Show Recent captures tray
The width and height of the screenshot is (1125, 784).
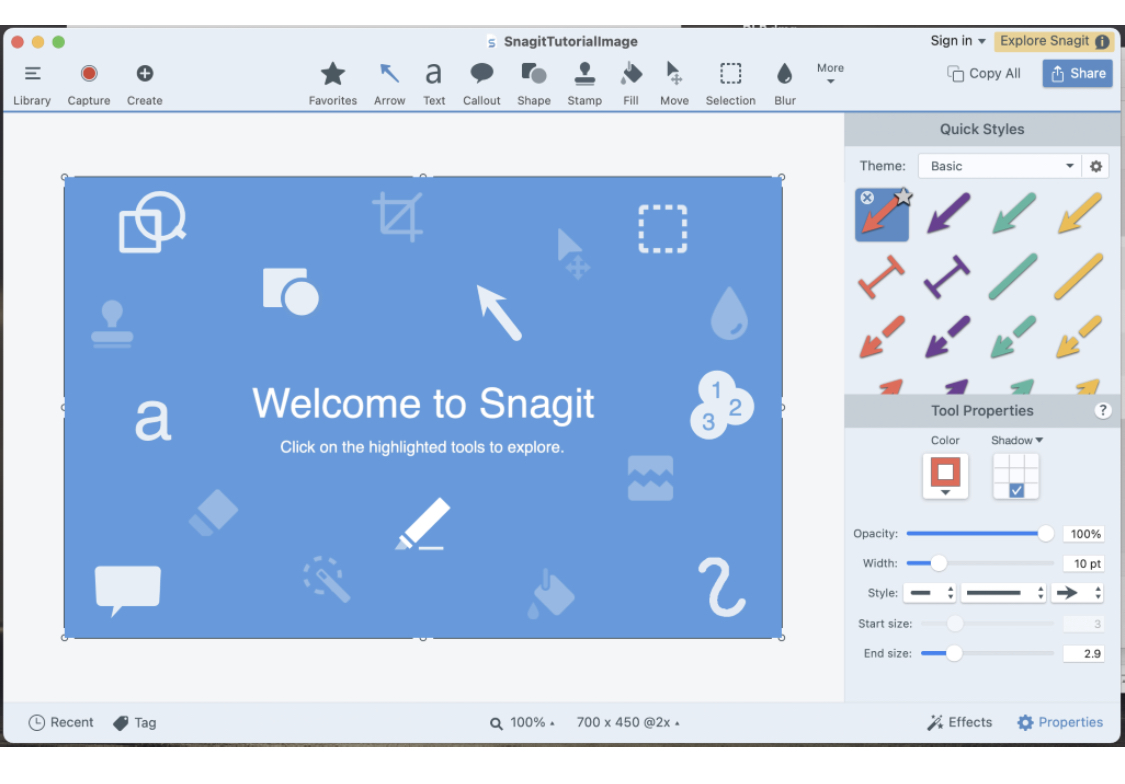(61, 722)
